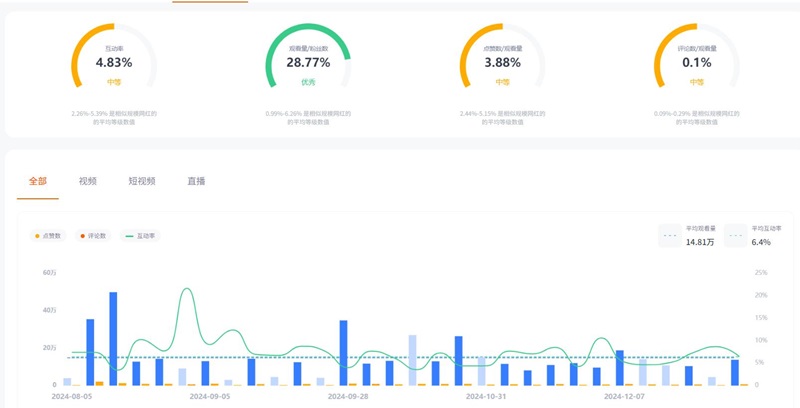800x408 pixels.
Task: Click the dashed icon beside 平均互动率
Action: pos(737,236)
